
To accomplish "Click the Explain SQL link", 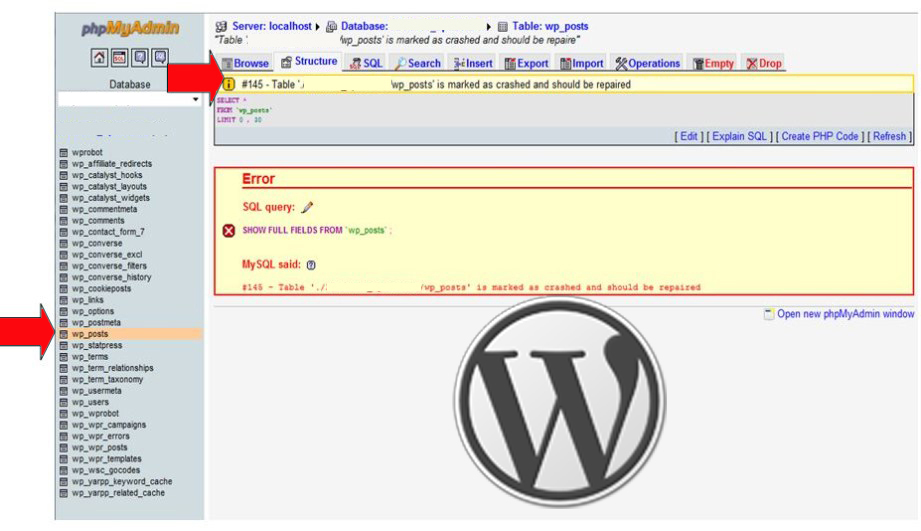I will tap(739, 137).
